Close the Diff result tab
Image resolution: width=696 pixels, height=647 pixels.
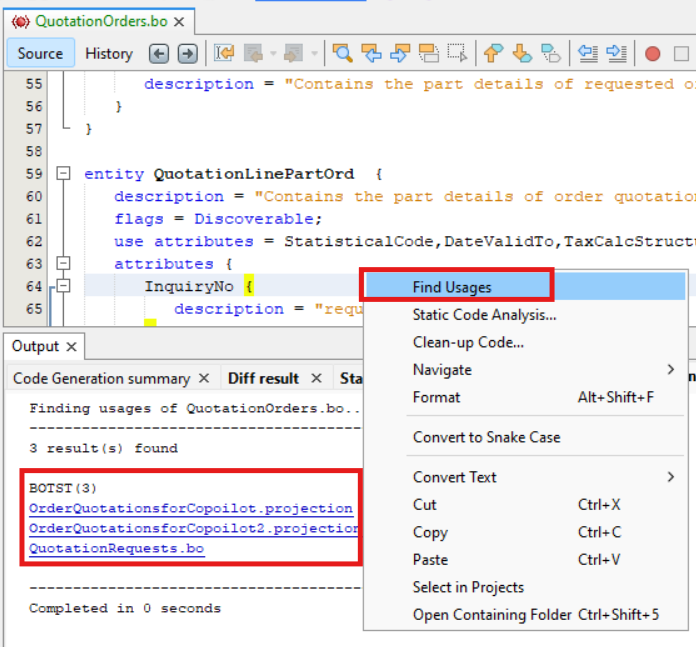point(316,379)
